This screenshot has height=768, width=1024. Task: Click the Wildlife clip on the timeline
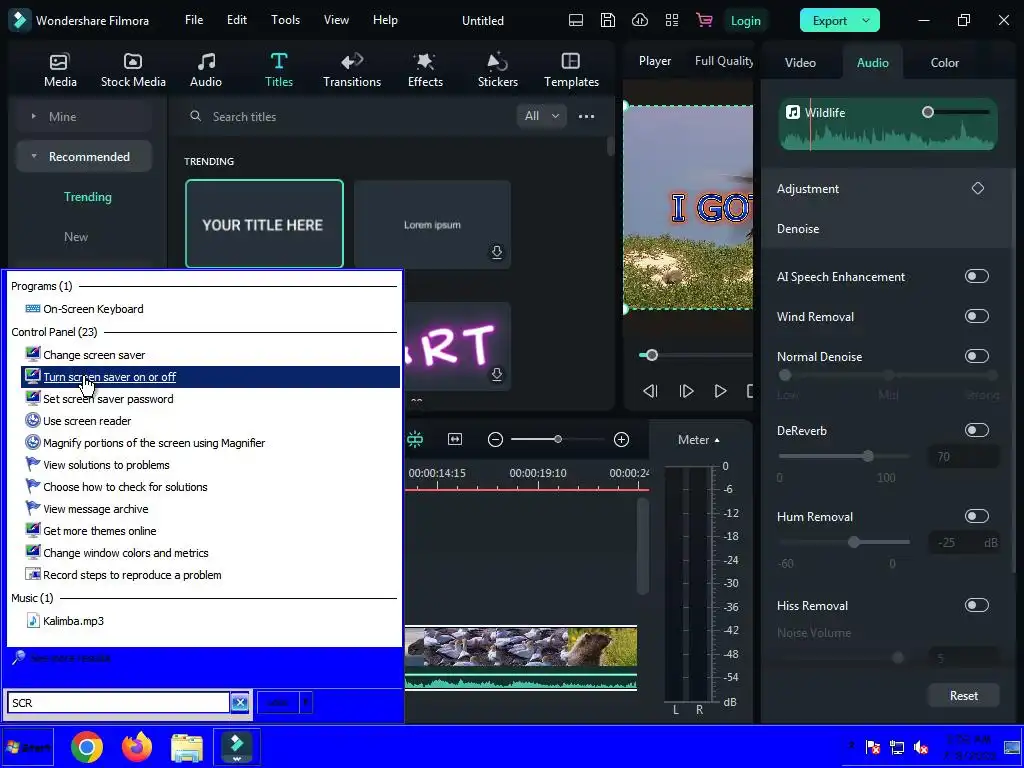click(520, 657)
